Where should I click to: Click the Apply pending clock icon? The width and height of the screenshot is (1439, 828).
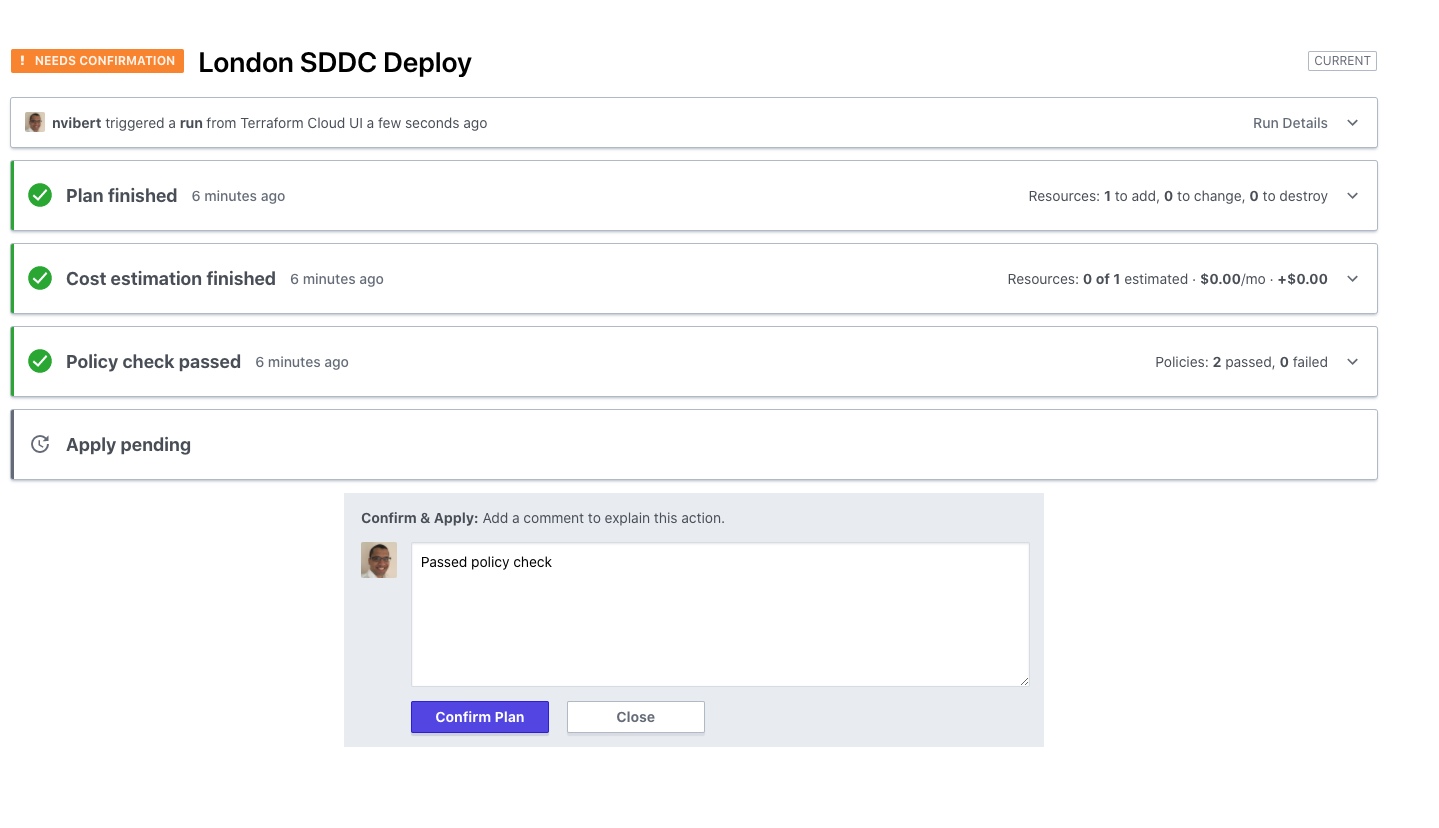40,444
